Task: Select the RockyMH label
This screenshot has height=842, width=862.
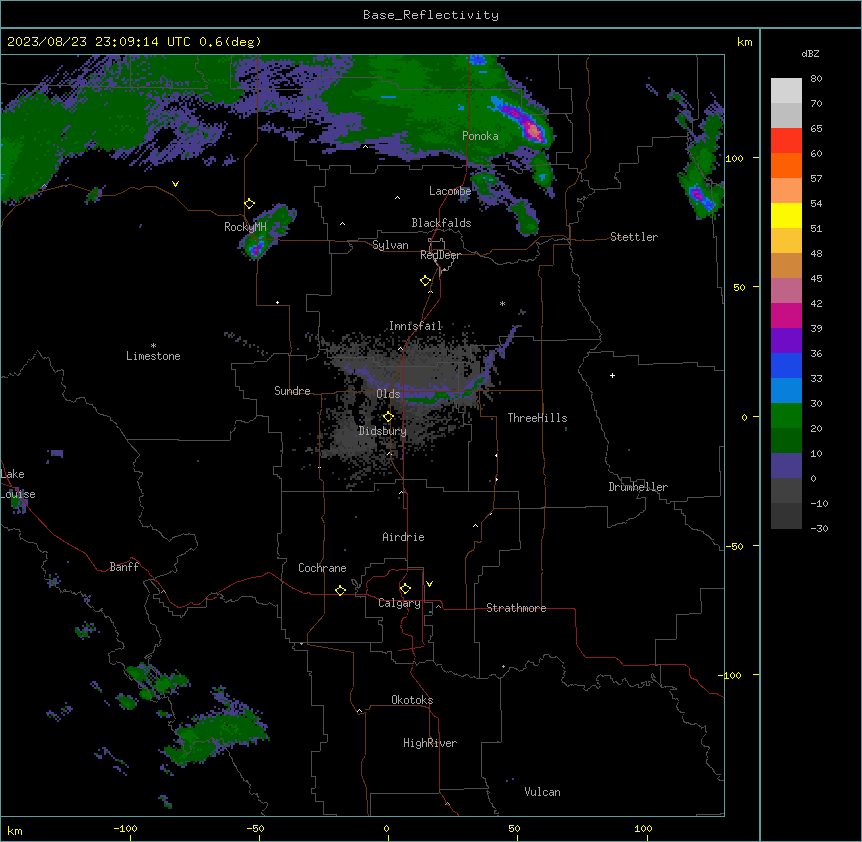Action: 245,227
